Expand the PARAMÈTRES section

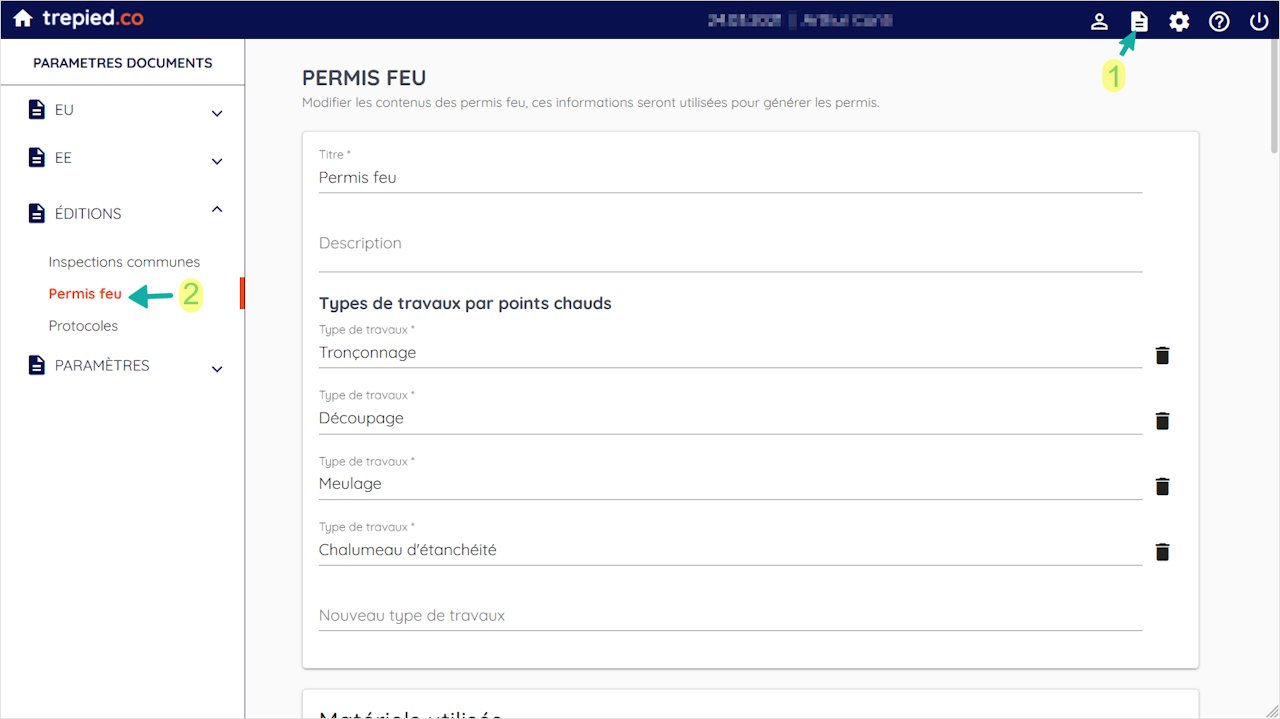[x=217, y=369]
